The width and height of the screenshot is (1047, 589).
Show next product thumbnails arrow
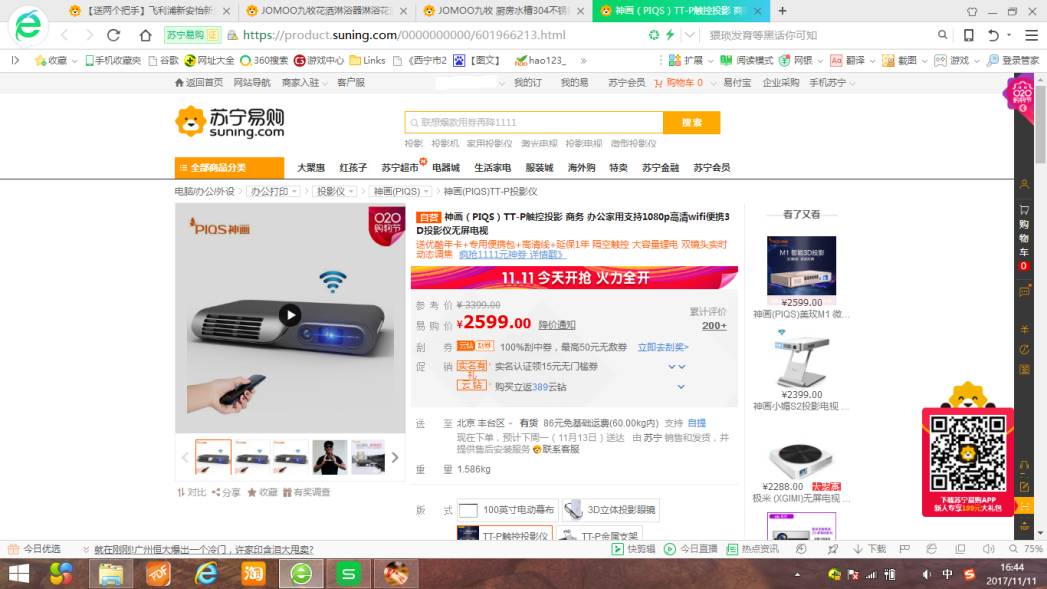click(395, 457)
